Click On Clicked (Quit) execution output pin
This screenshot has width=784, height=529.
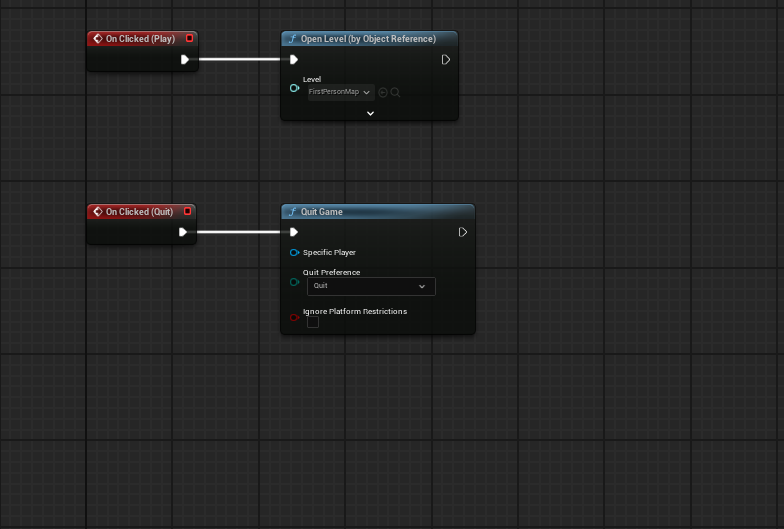(x=182, y=232)
